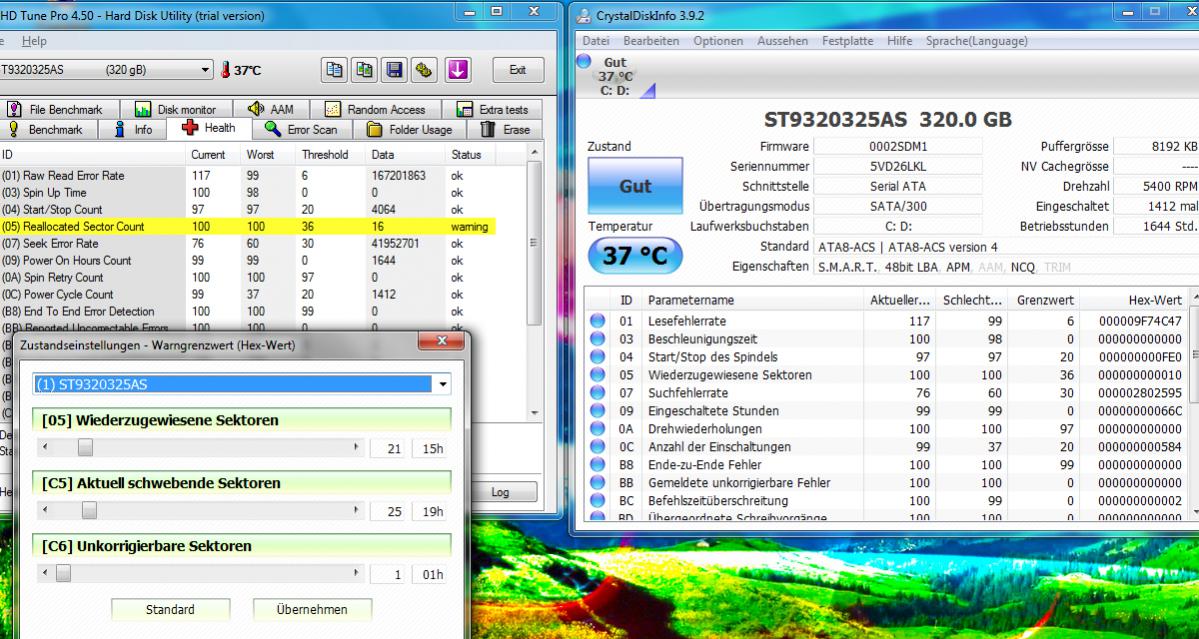The image size is (1199, 639).
Task: Switch to the Erase tab
Action: point(506,129)
